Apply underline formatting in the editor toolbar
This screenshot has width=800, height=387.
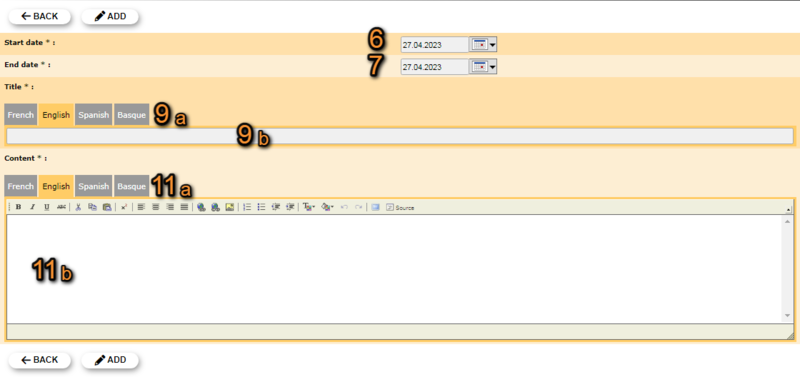click(47, 207)
